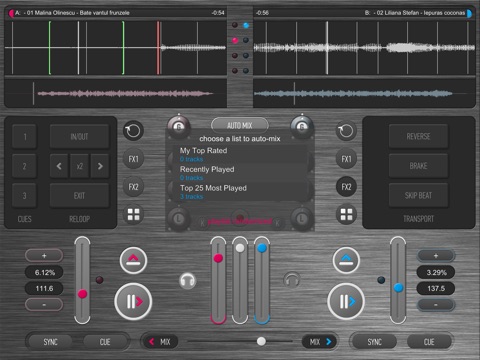This screenshot has width=480, height=360.
Task: Click SKIP BEAT button
Action: pyautogui.click(x=418, y=195)
